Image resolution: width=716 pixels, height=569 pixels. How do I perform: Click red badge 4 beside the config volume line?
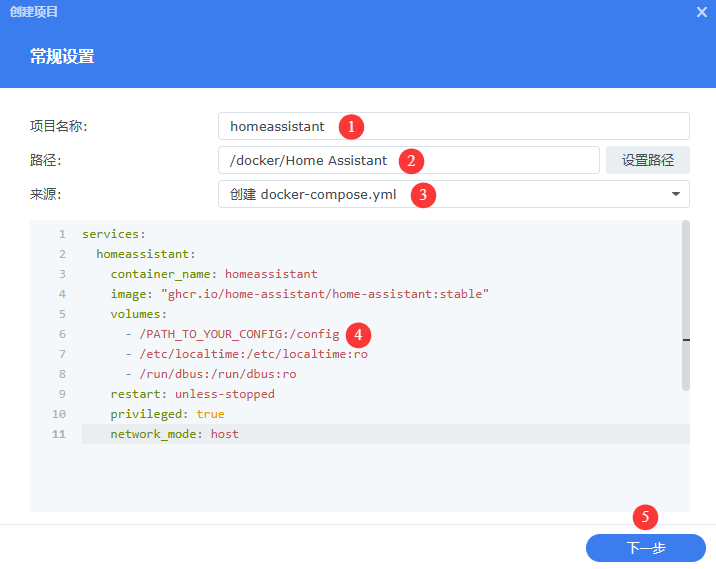pyautogui.click(x=359, y=334)
